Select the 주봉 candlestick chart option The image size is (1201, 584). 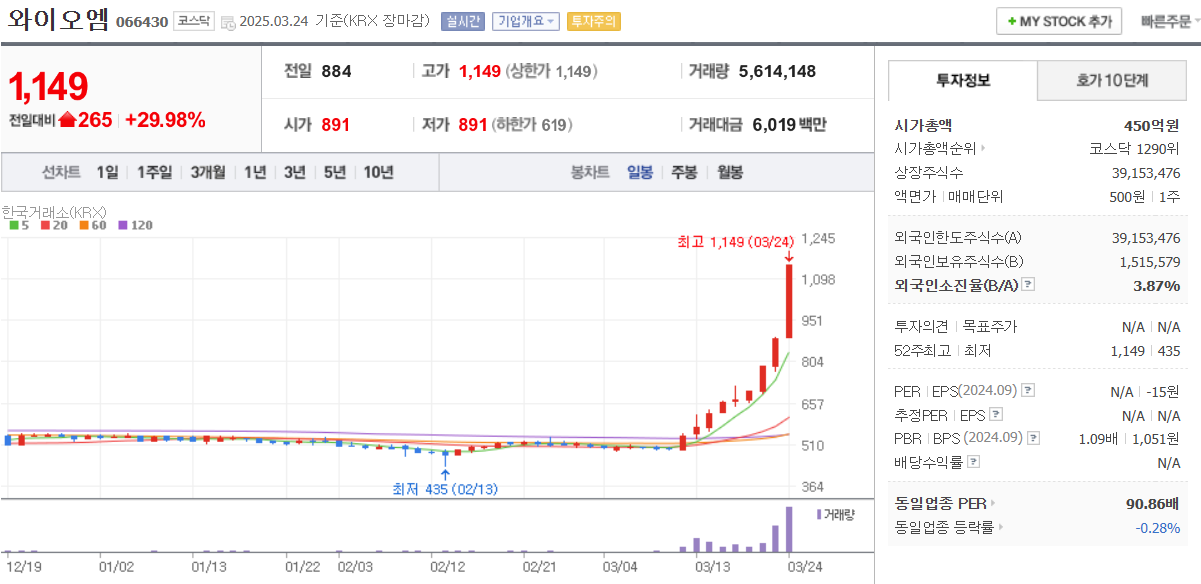pos(684,172)
